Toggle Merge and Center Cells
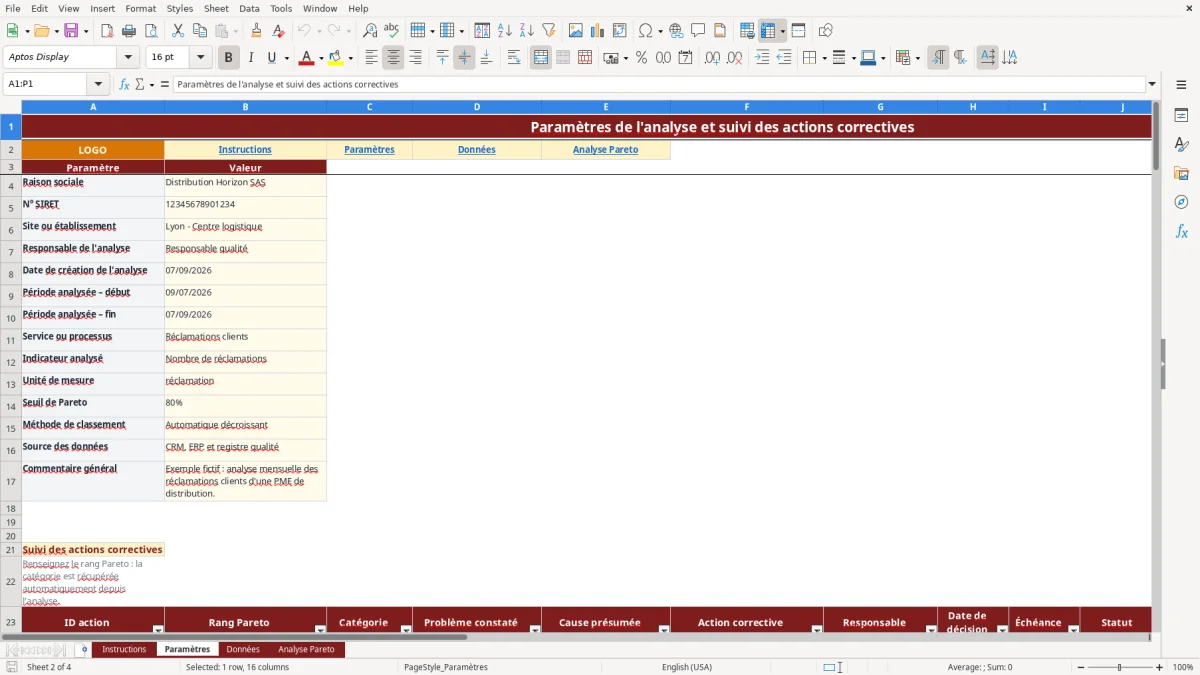The width and height of the screenshot is (1200, 675). [541, 58]
